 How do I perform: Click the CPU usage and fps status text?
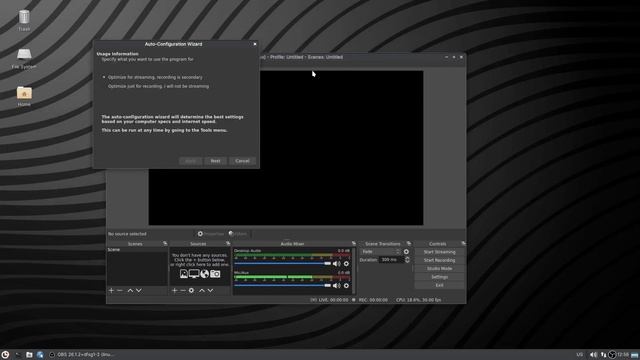(x=418, y=300)
